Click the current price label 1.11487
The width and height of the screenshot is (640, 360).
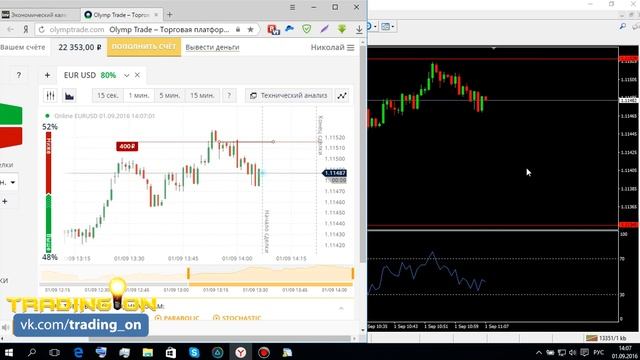coord(335,173)
